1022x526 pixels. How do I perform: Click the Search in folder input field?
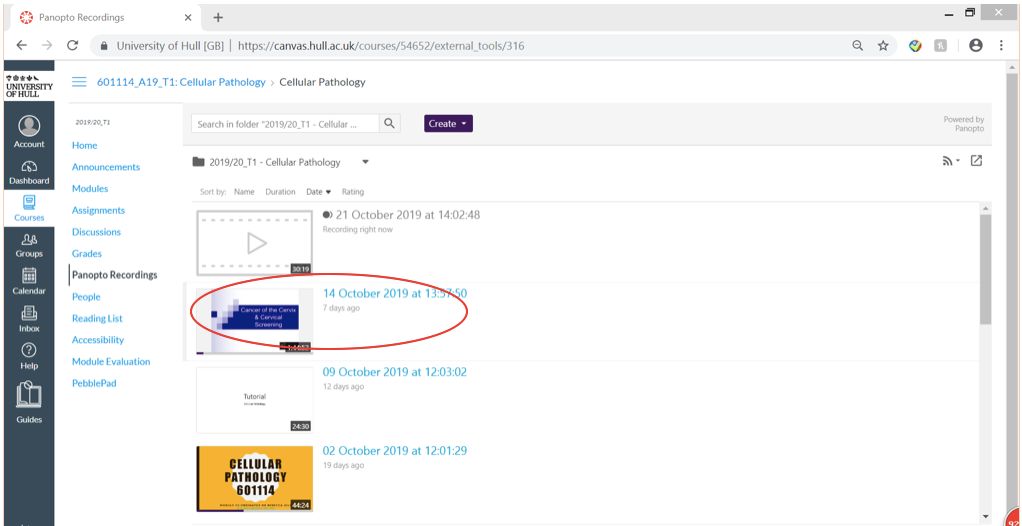[x=285, y=124]
